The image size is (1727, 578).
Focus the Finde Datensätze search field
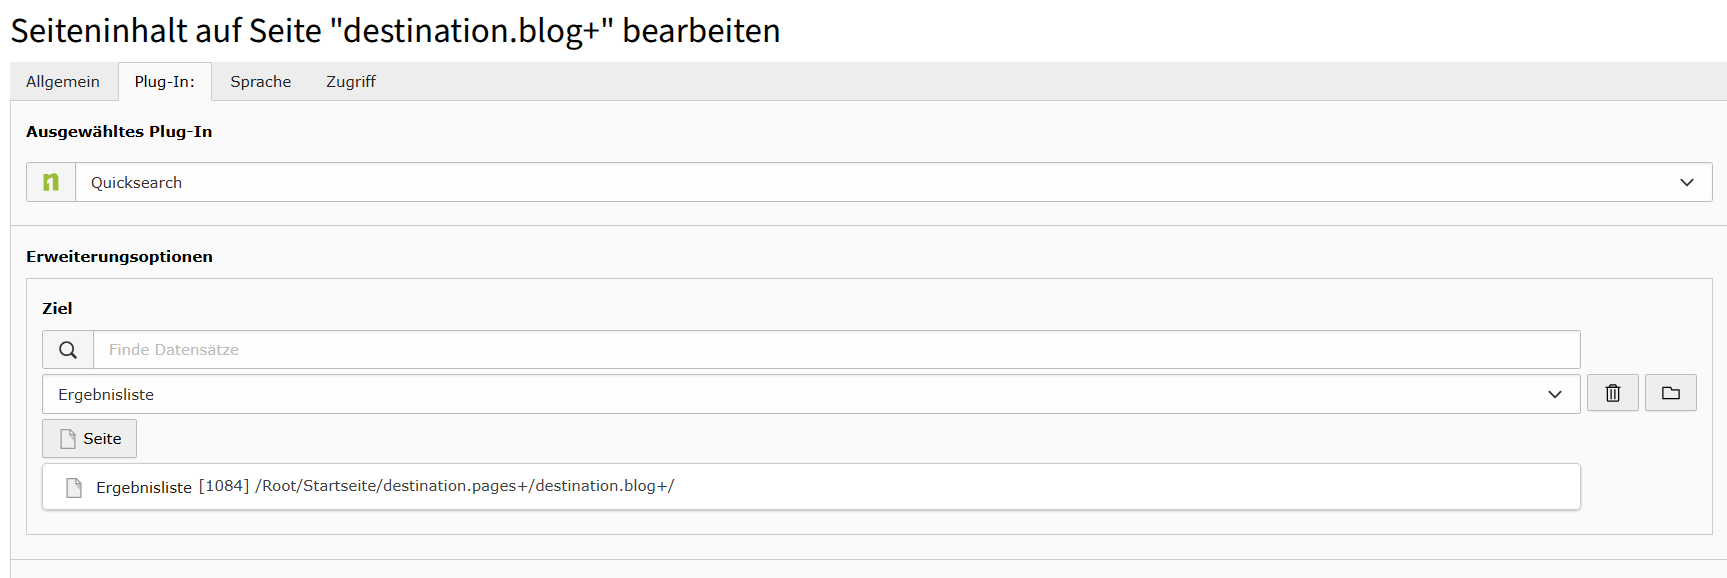pos(836,350)
